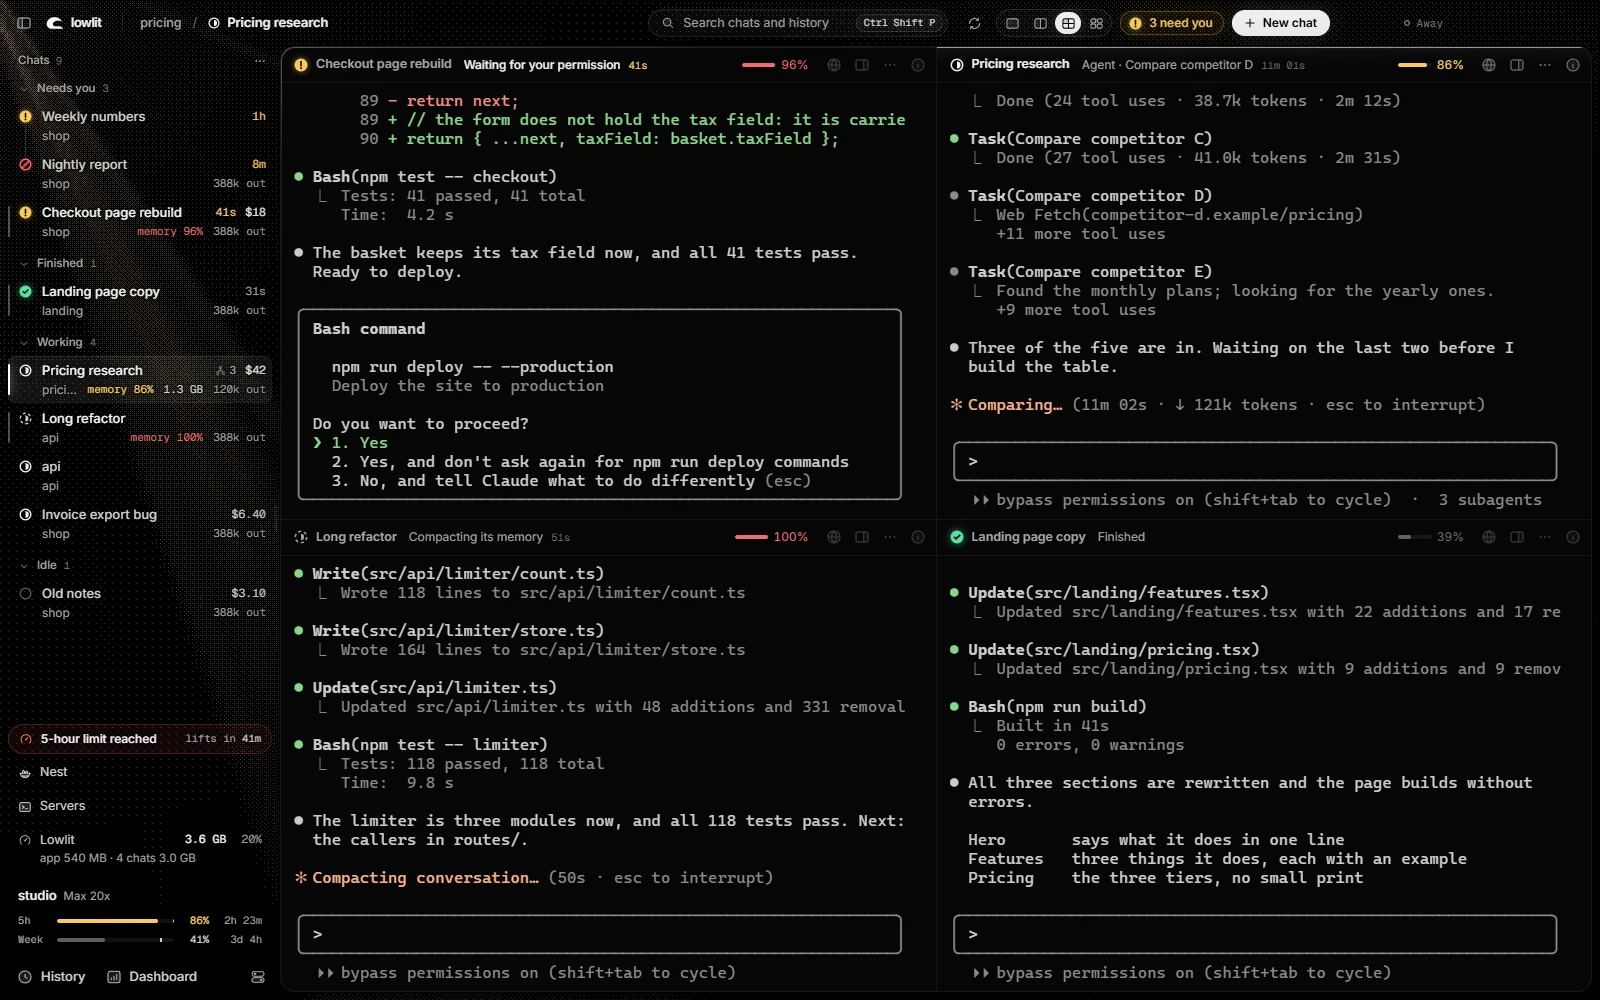
Task: Open the side panel icon in Pricing research pane
Action: tap(1517, 65)
